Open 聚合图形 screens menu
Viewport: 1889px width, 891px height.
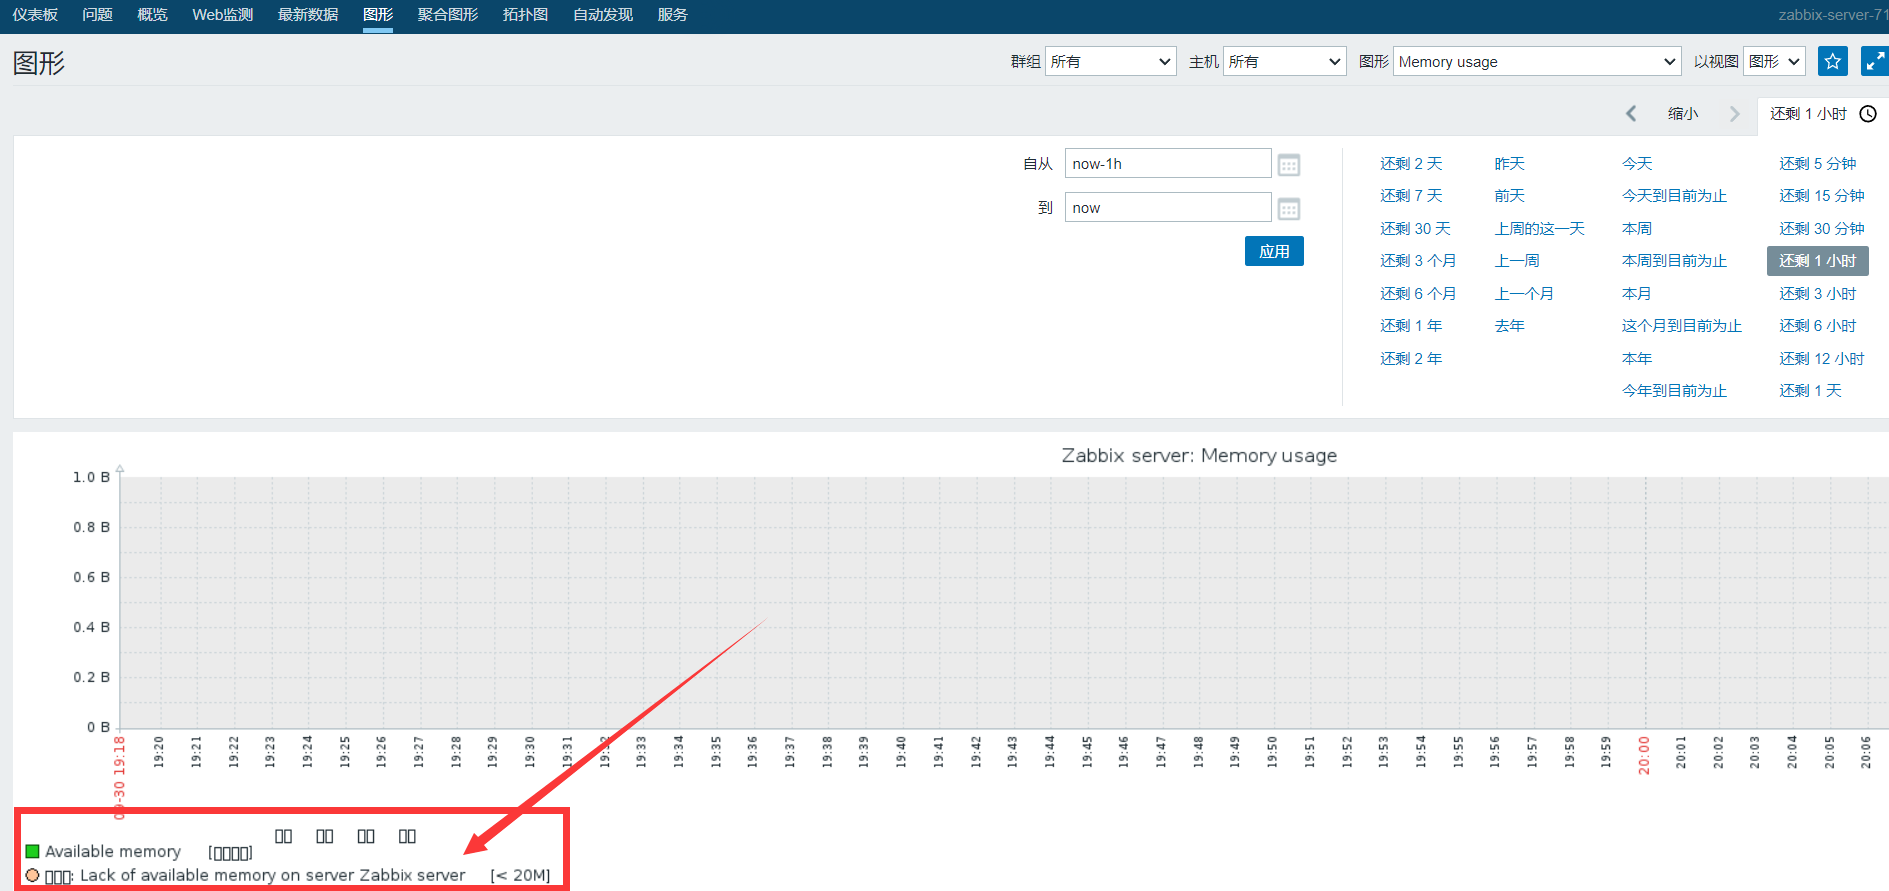[448, 15]
